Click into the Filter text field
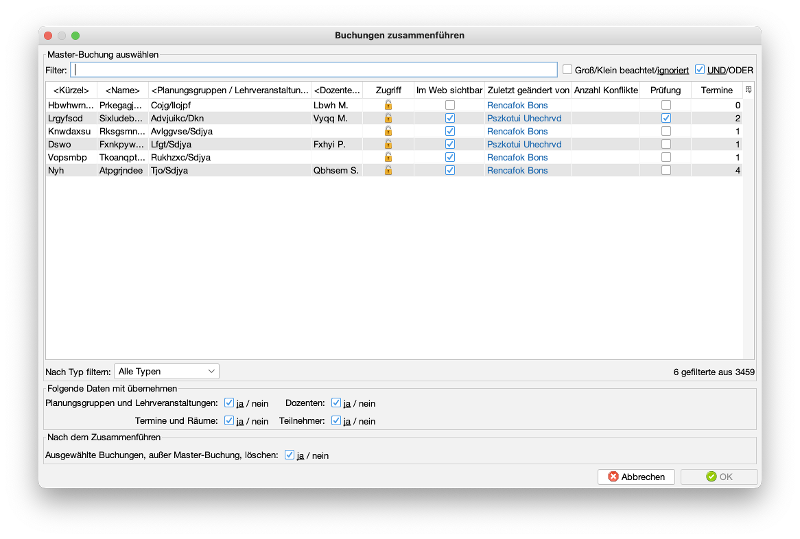Viewport: 800px width, 539px height. tap(314, 70)
